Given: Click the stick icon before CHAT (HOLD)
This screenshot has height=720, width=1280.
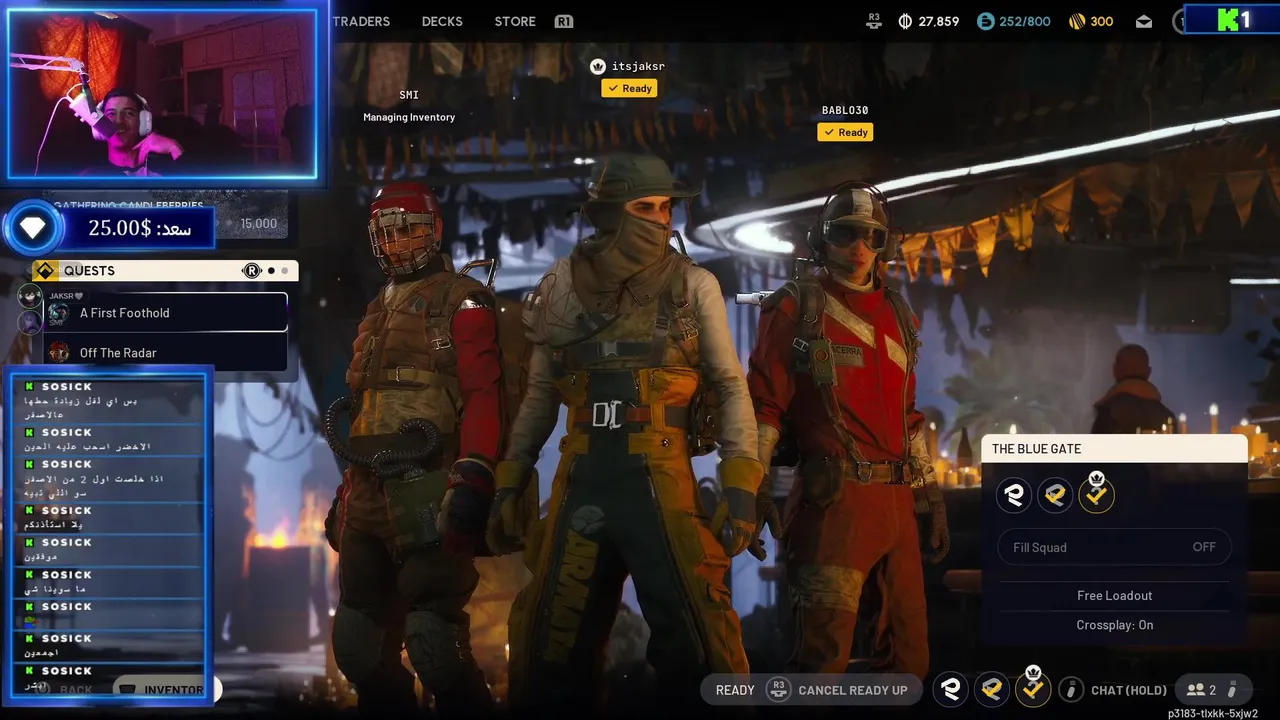Looking at the screenshot, I should pyautogui.click(x=1071, y=689).
